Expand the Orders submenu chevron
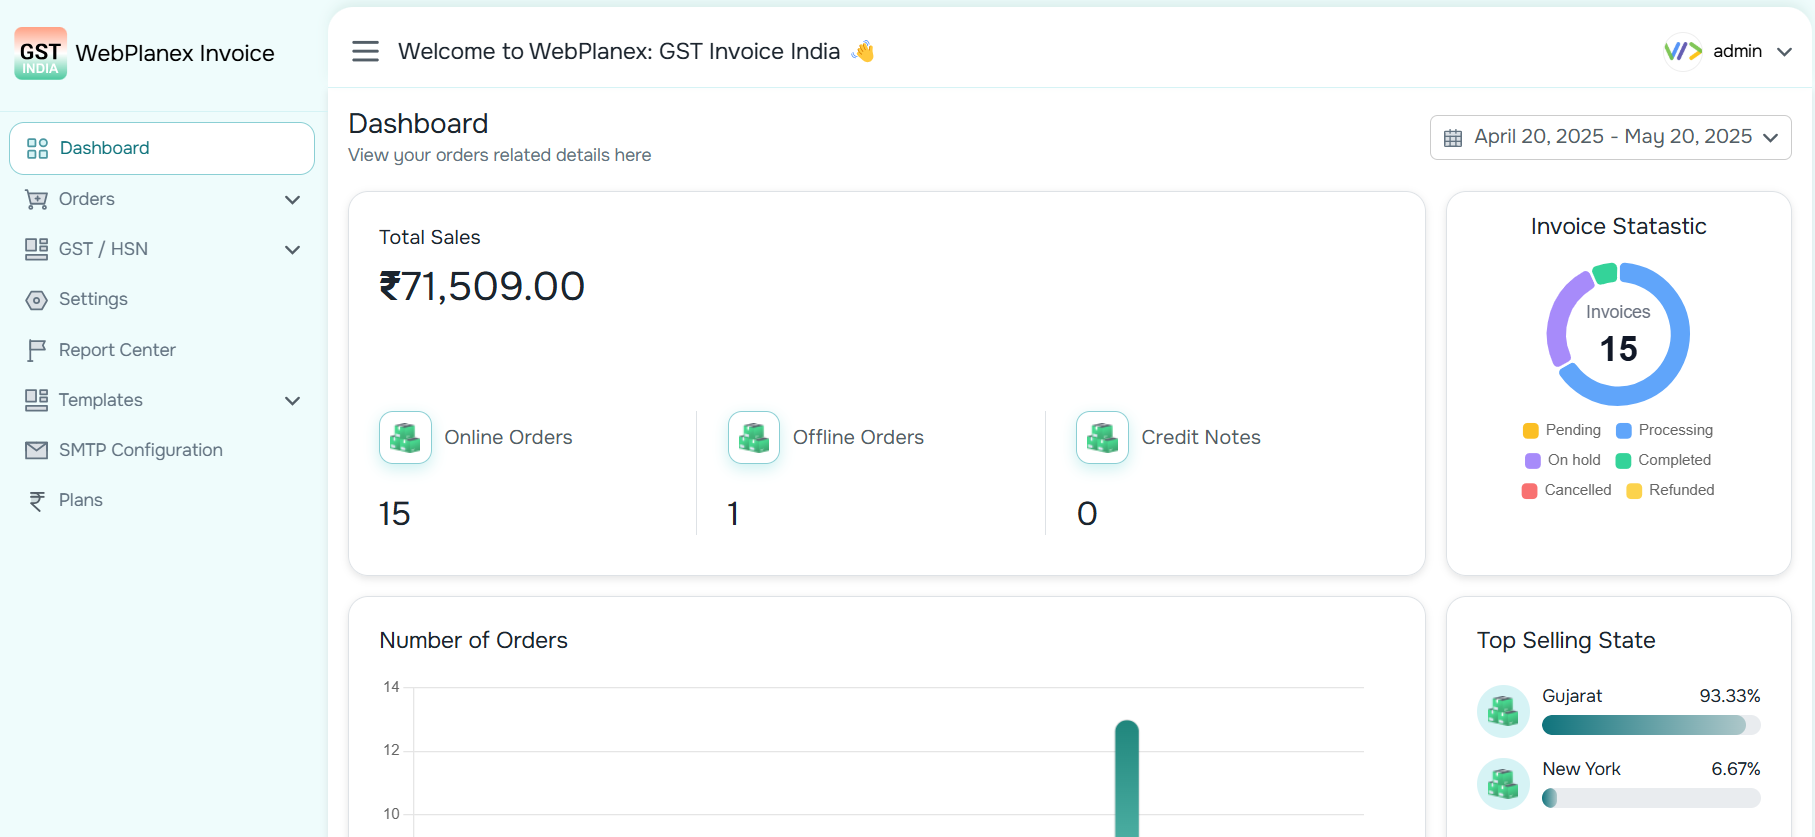Screen dimensions: 1815x837 tap(292, 200)
